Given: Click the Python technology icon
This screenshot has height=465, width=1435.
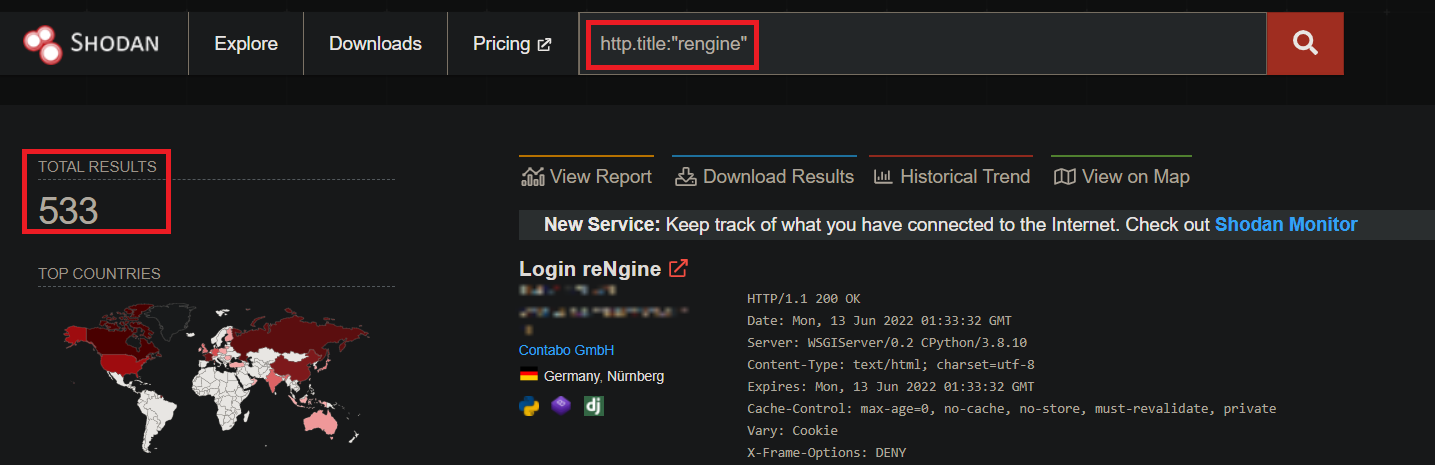Looking at the screenshot, I should (x=529, y=406).
